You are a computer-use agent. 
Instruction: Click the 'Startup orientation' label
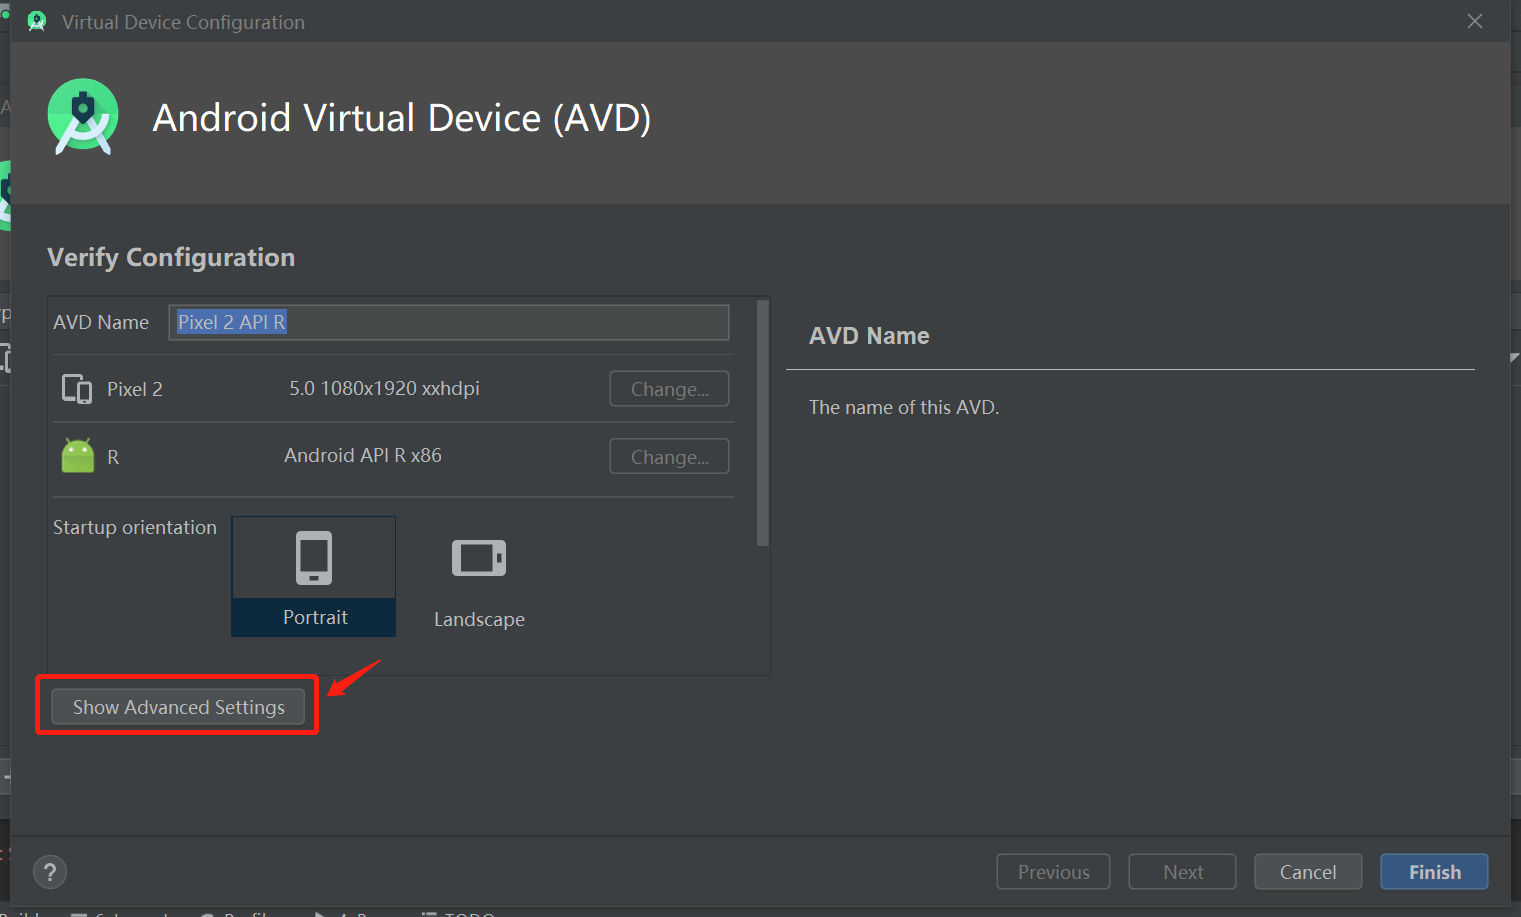click(135, 527)
